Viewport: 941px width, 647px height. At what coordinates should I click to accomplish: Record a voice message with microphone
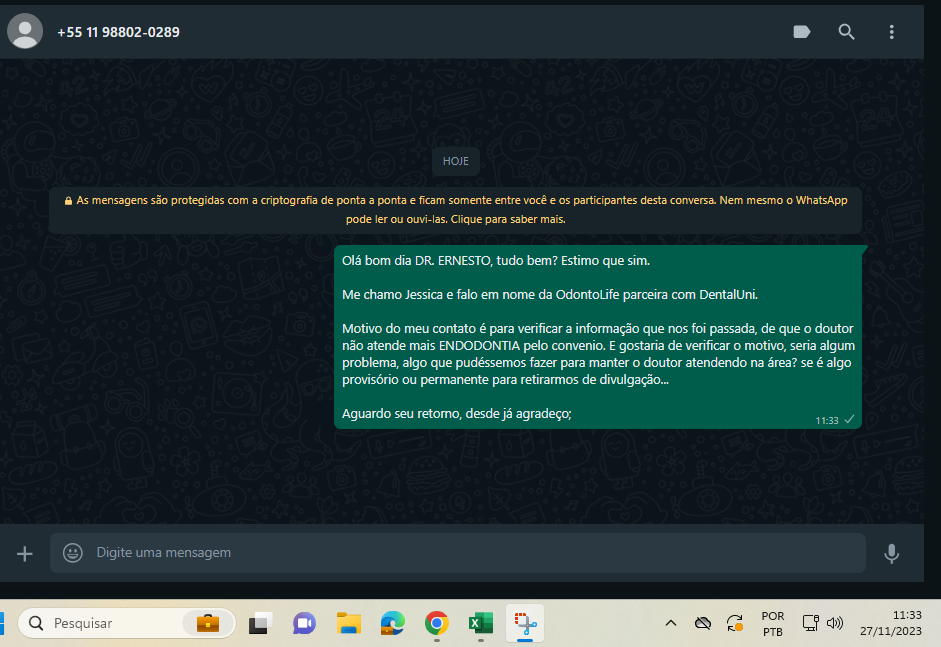[x=892, y=553]
